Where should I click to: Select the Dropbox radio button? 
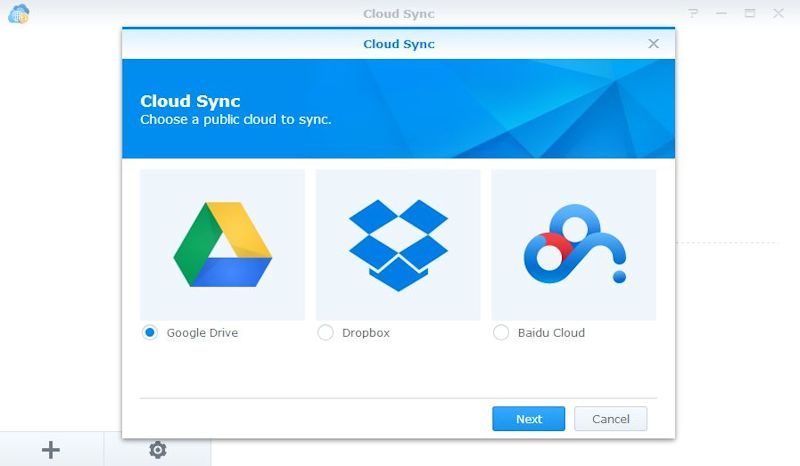coord(326,333)
